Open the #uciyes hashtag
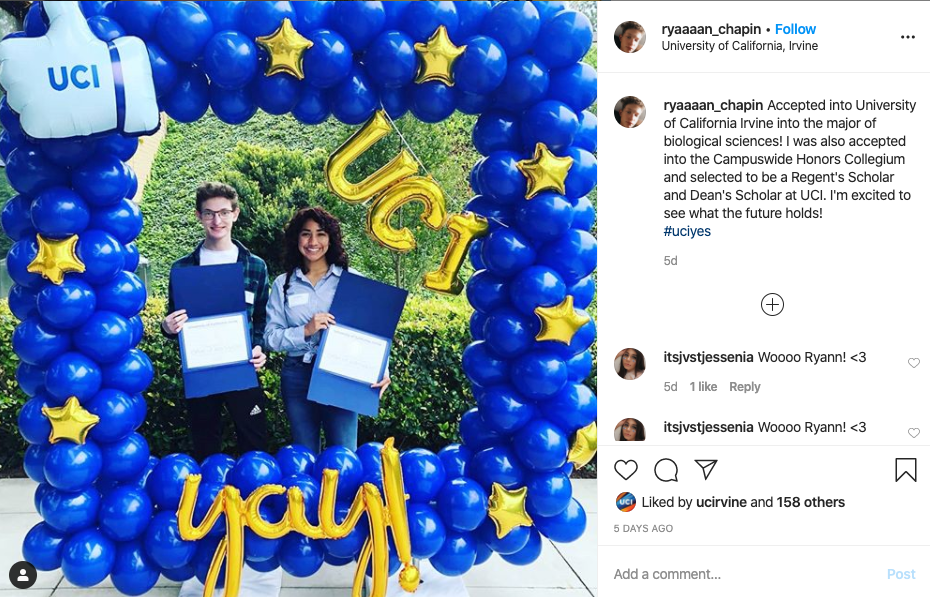The image size is (930, 597). (687, 231)
